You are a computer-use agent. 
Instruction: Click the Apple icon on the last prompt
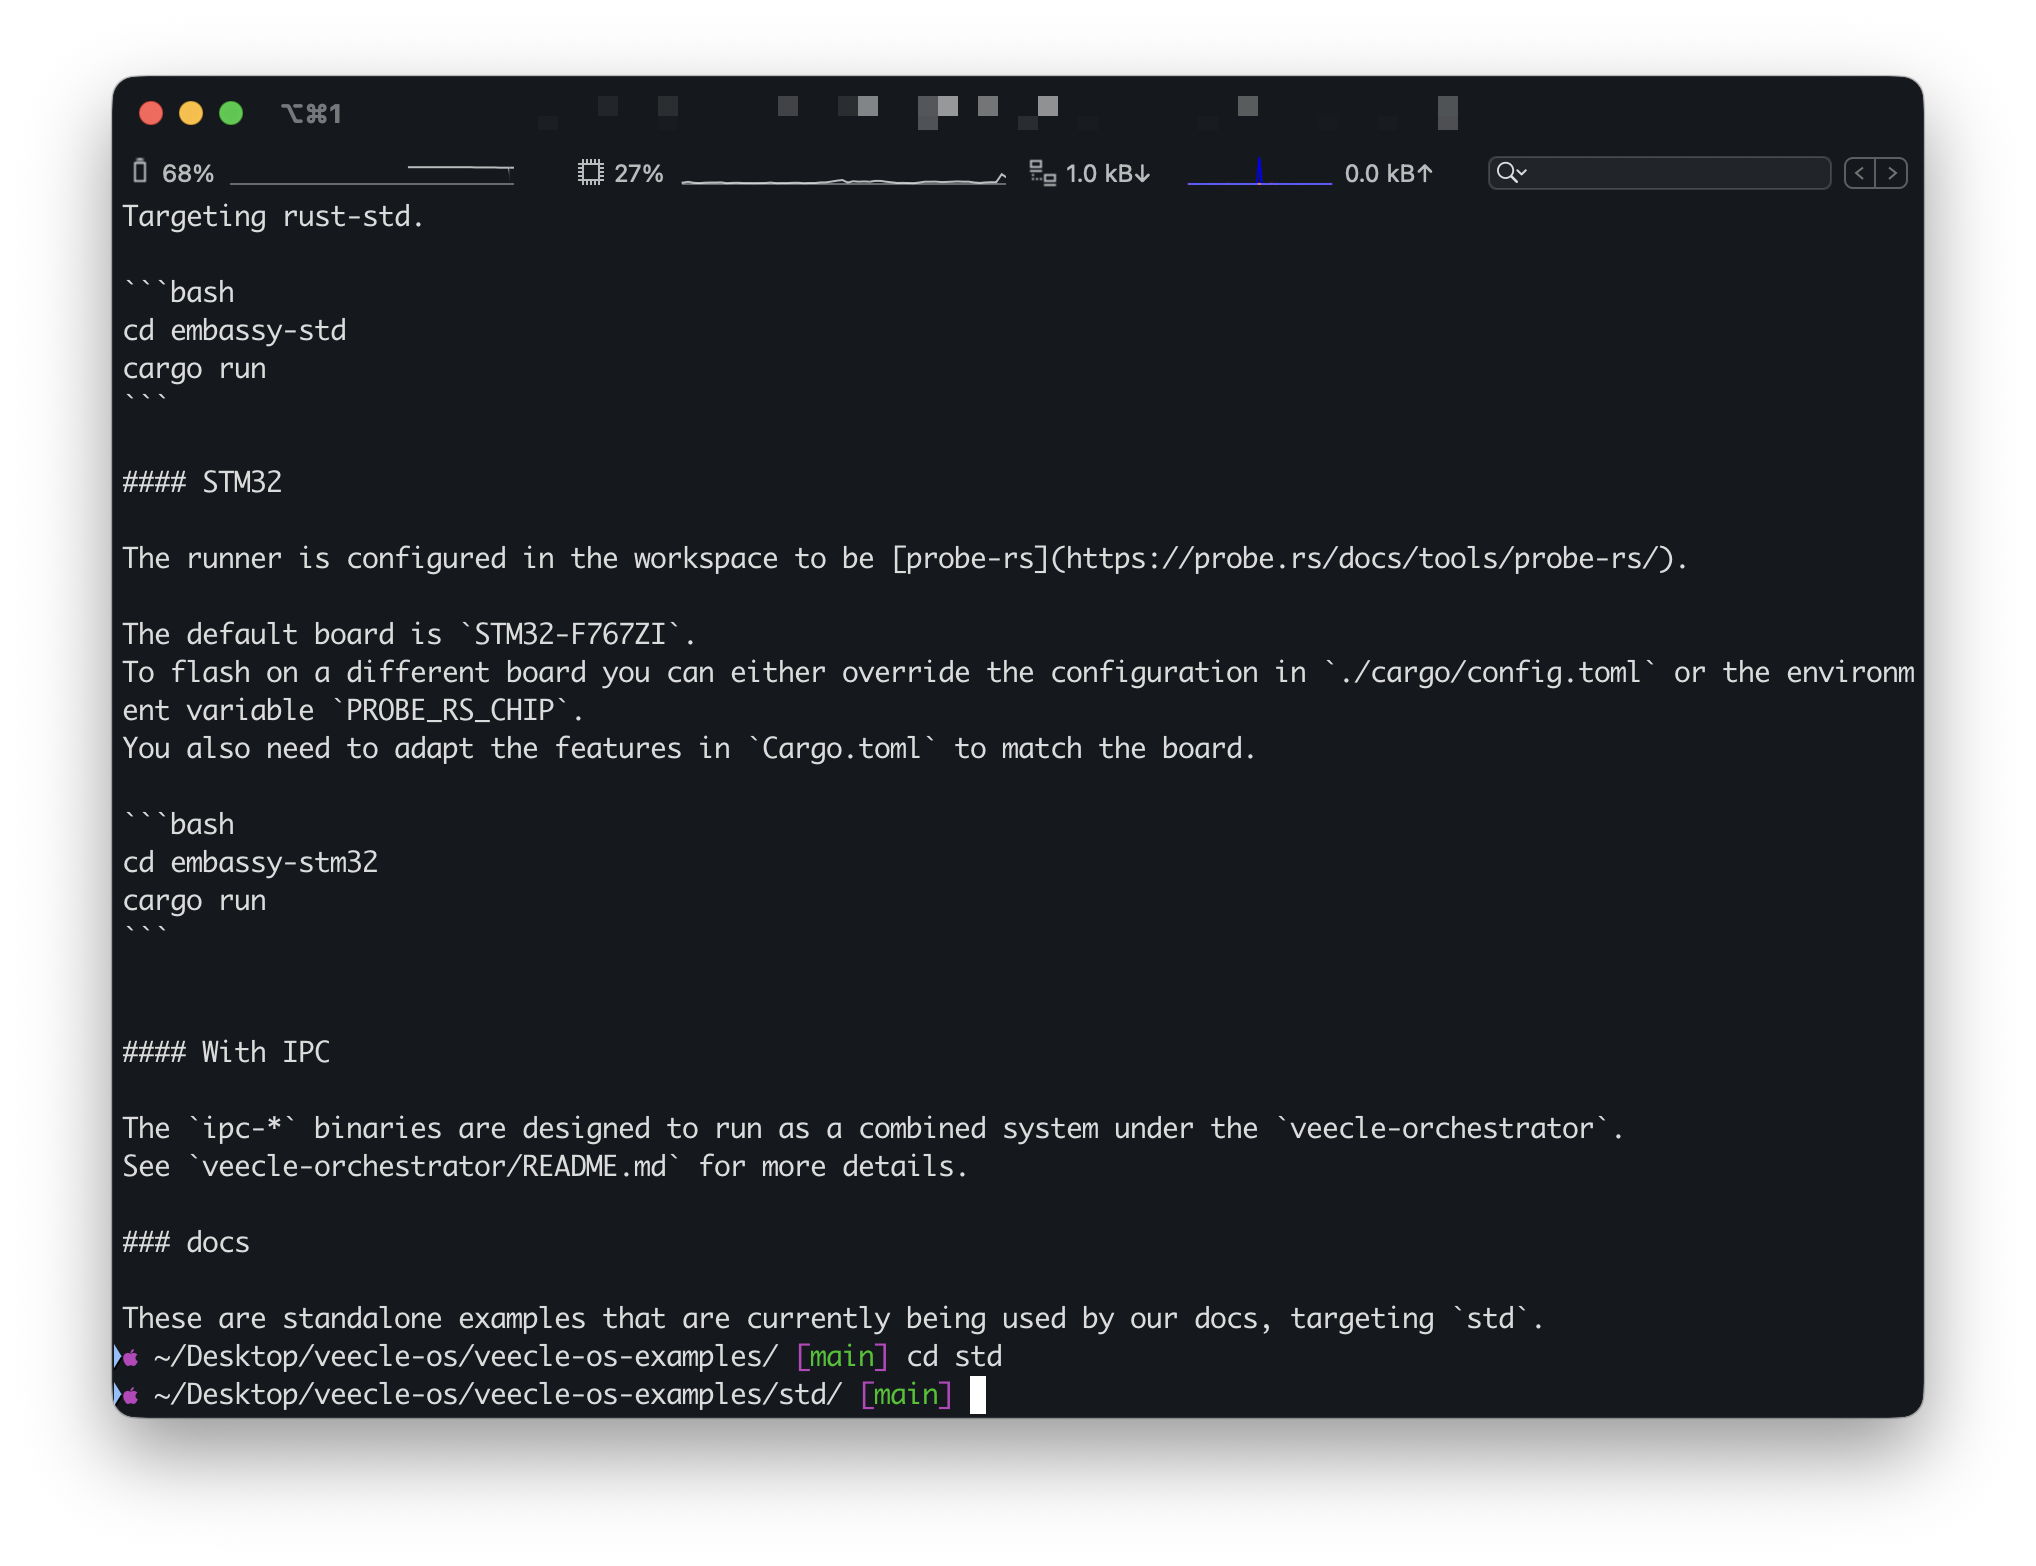pos(130,1395)
